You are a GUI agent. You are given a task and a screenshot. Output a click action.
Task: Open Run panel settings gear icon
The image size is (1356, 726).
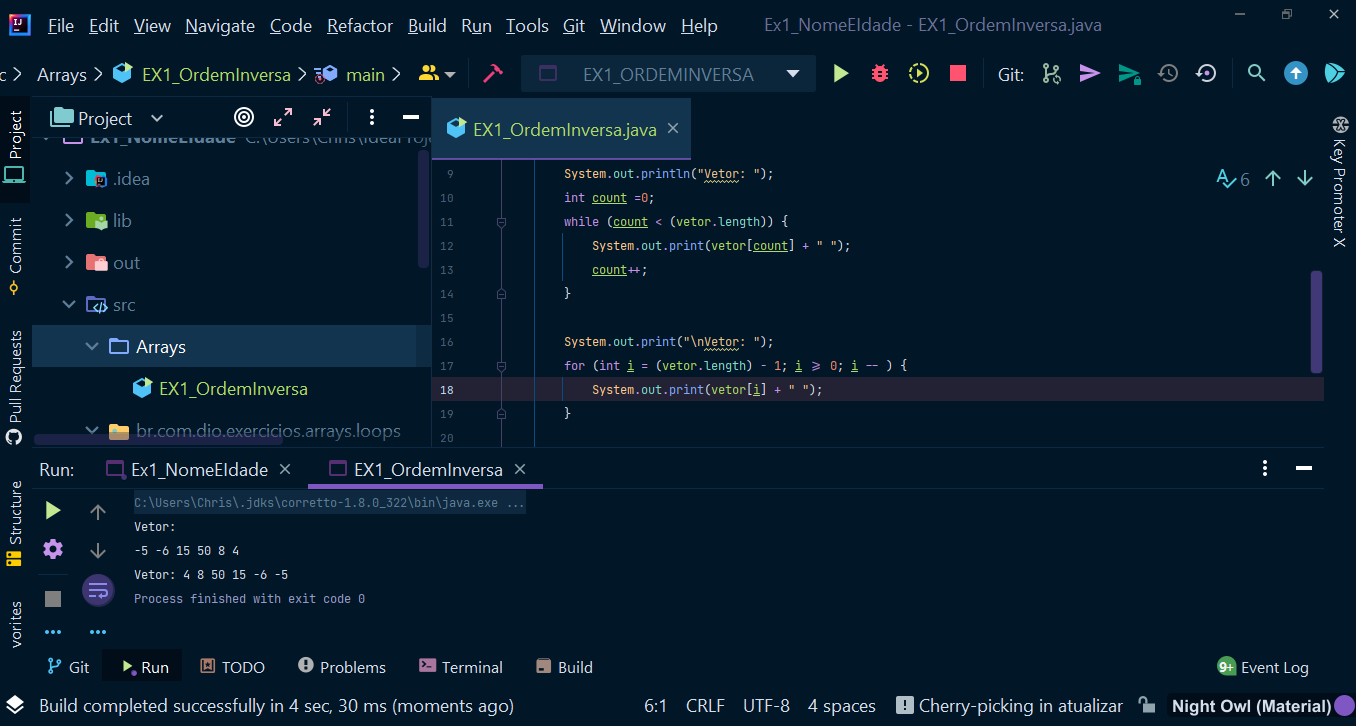click(53, 549)
